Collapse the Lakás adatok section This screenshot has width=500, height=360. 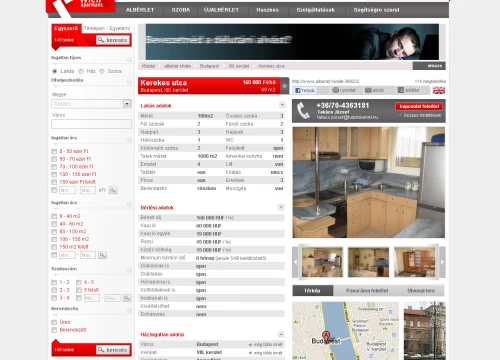pyautogui.click(x=282, y=105)
